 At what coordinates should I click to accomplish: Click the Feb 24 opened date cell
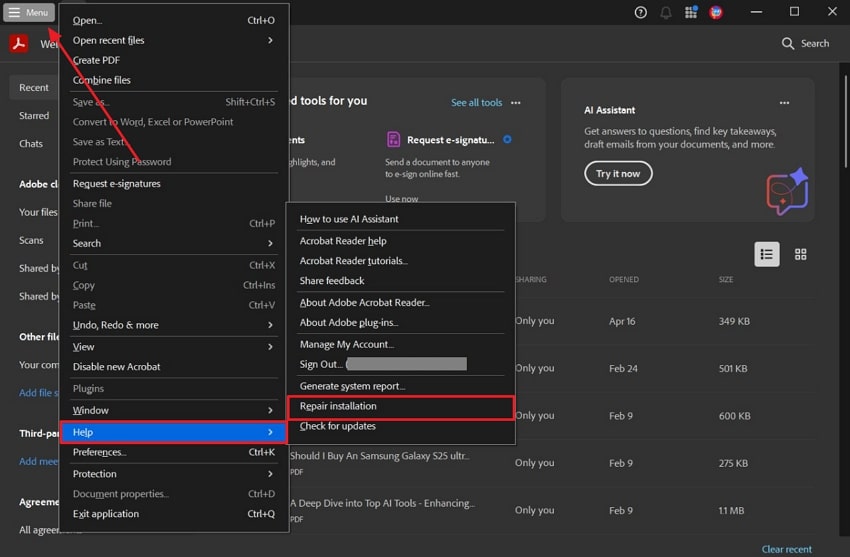[x=623, y=368]
